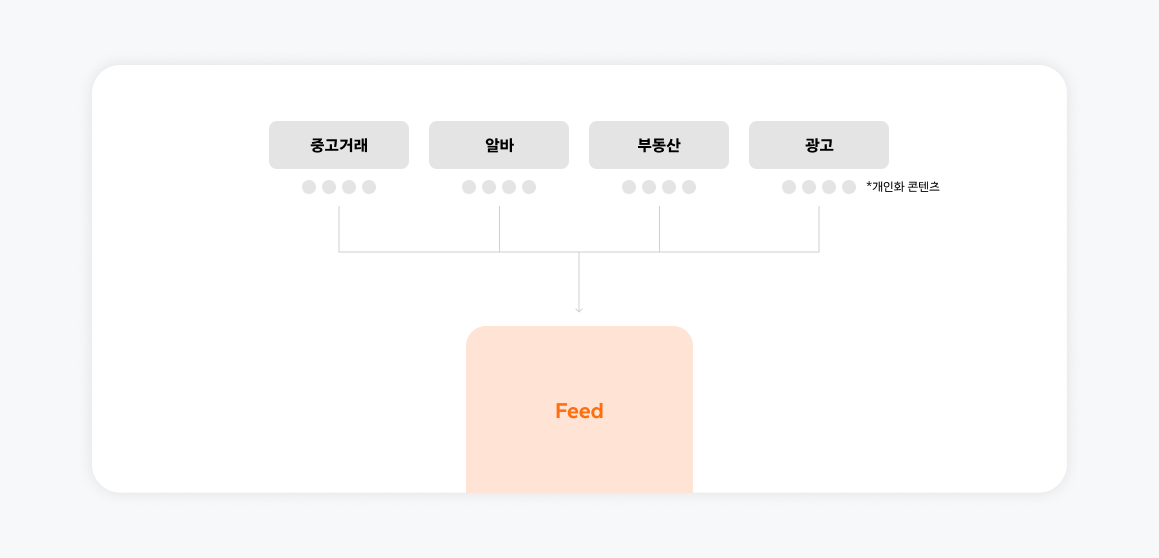Click the first dot under 광고
Screen dimensions: 1159x558
pos(789,187)
